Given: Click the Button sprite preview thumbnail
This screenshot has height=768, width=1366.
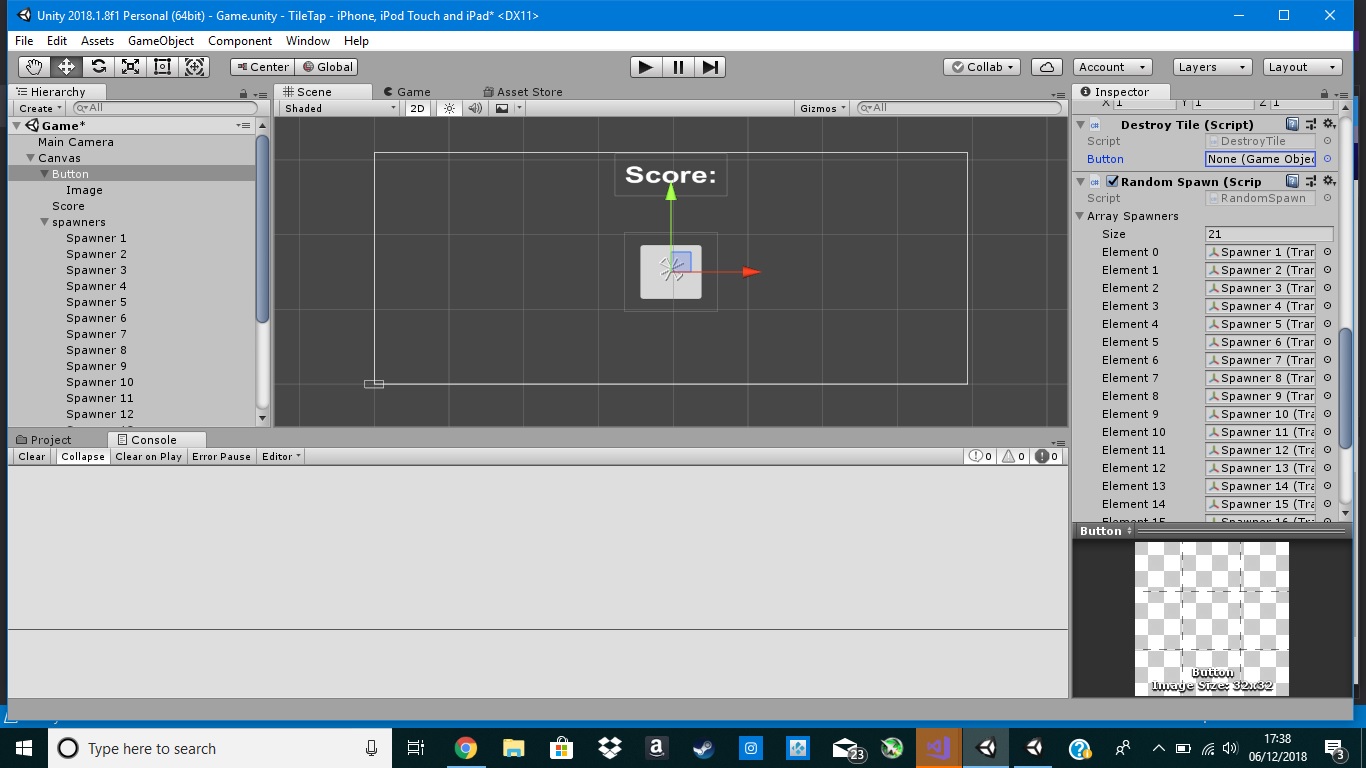Looking at the screenshot, I should [x=1212, y=618].
